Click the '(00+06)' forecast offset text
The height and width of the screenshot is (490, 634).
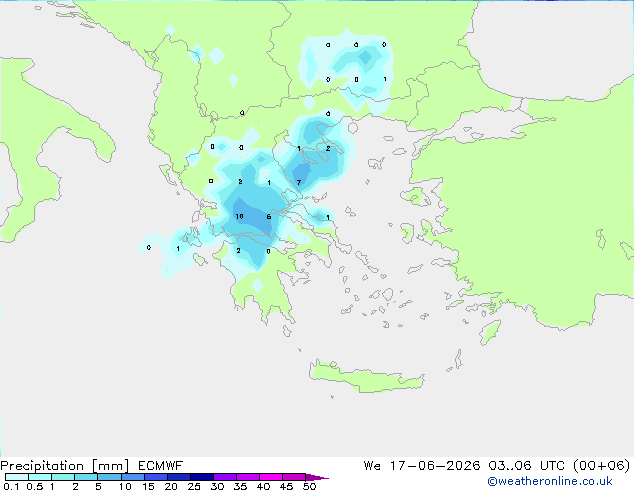601,466
